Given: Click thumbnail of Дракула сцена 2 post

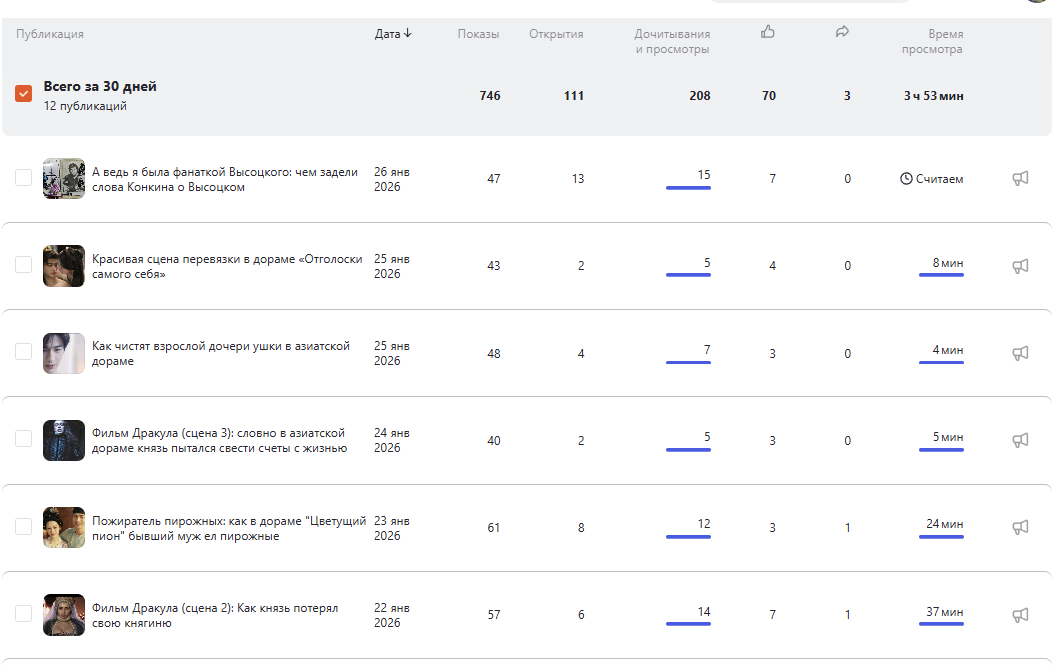Looking at the screenshot, I should pos(64,614).
